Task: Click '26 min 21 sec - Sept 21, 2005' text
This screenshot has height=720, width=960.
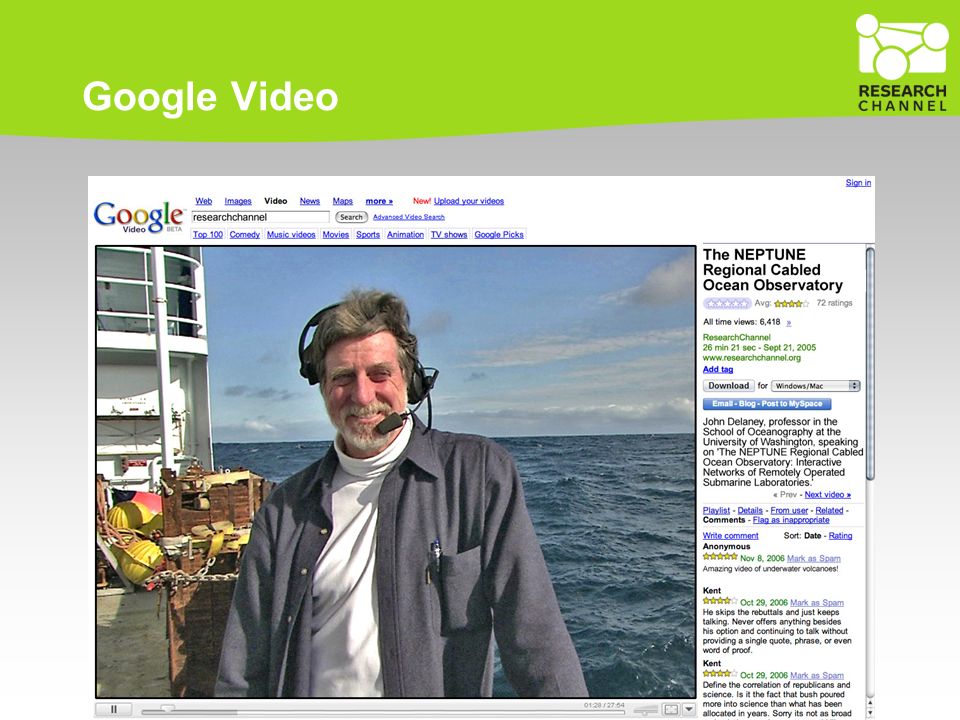Action: coord(759,348)
